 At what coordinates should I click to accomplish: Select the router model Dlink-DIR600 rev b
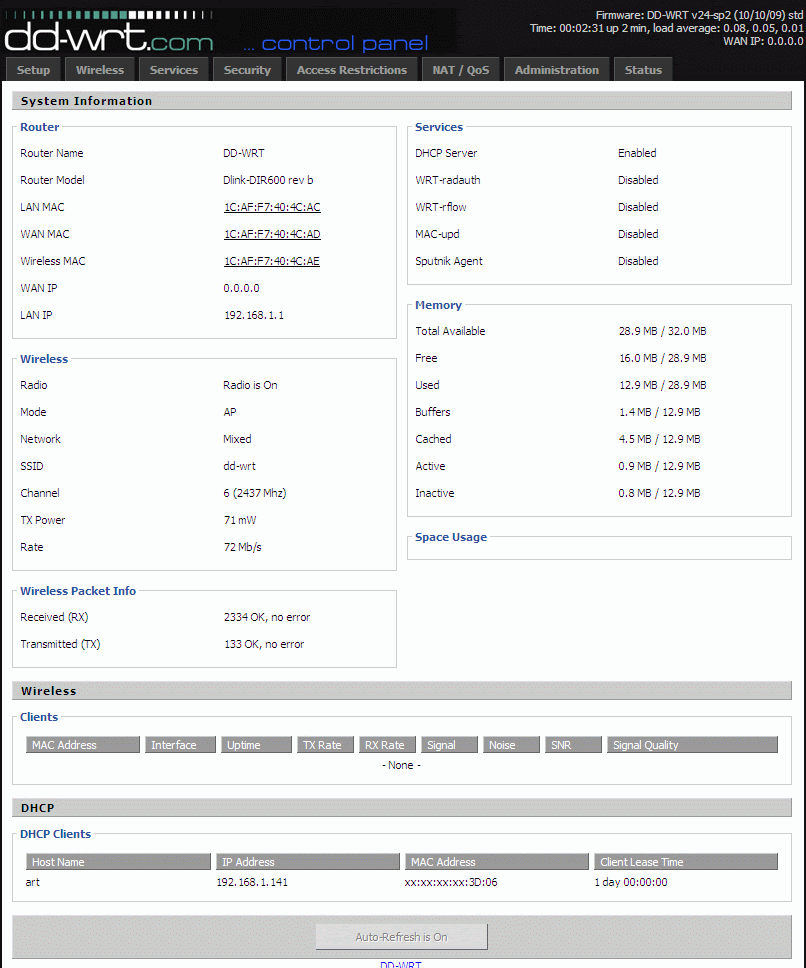pyautogui.click(x=268, y=180)
